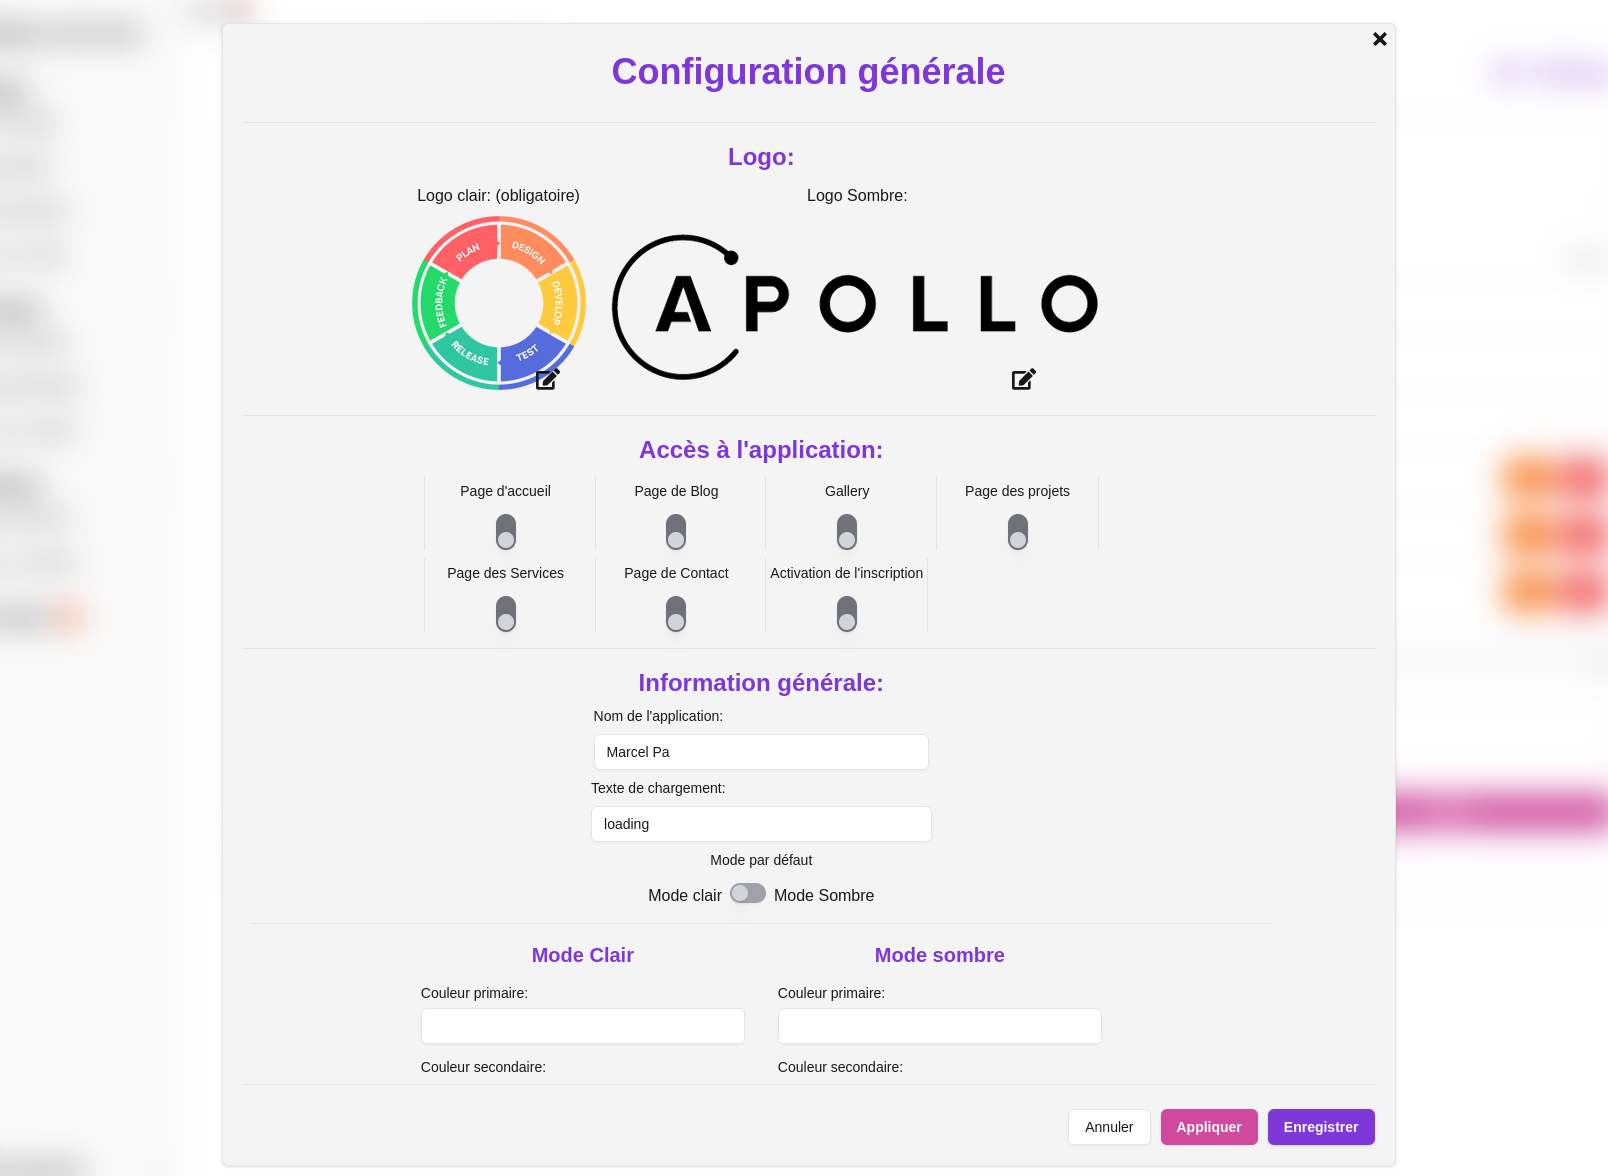Toggle the Page des projets switch

pos(1018,532)
